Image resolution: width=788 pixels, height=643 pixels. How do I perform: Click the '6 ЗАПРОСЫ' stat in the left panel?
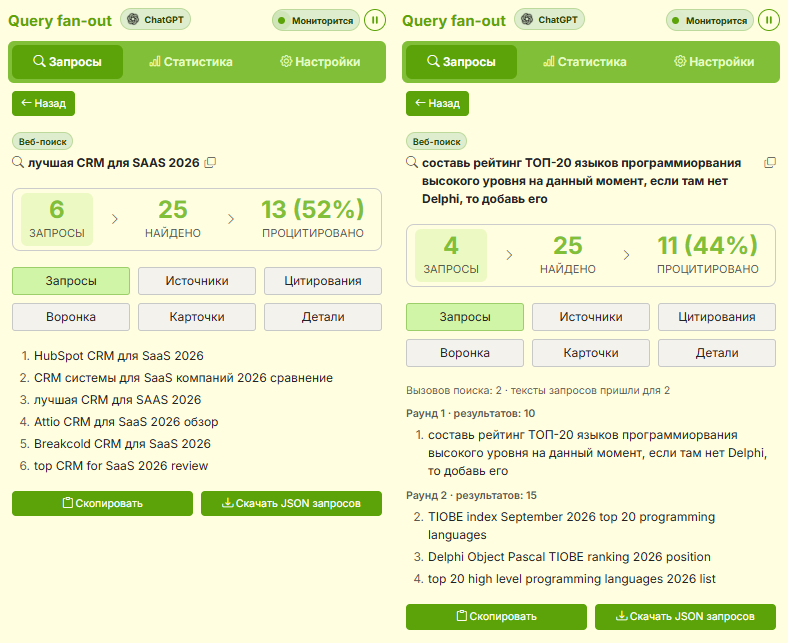(x=57, y=219)
